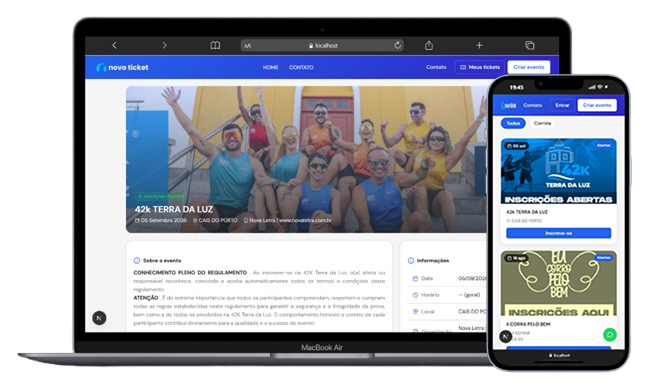
Task: Add new tab with plus icon
Action: click(479, 45)
